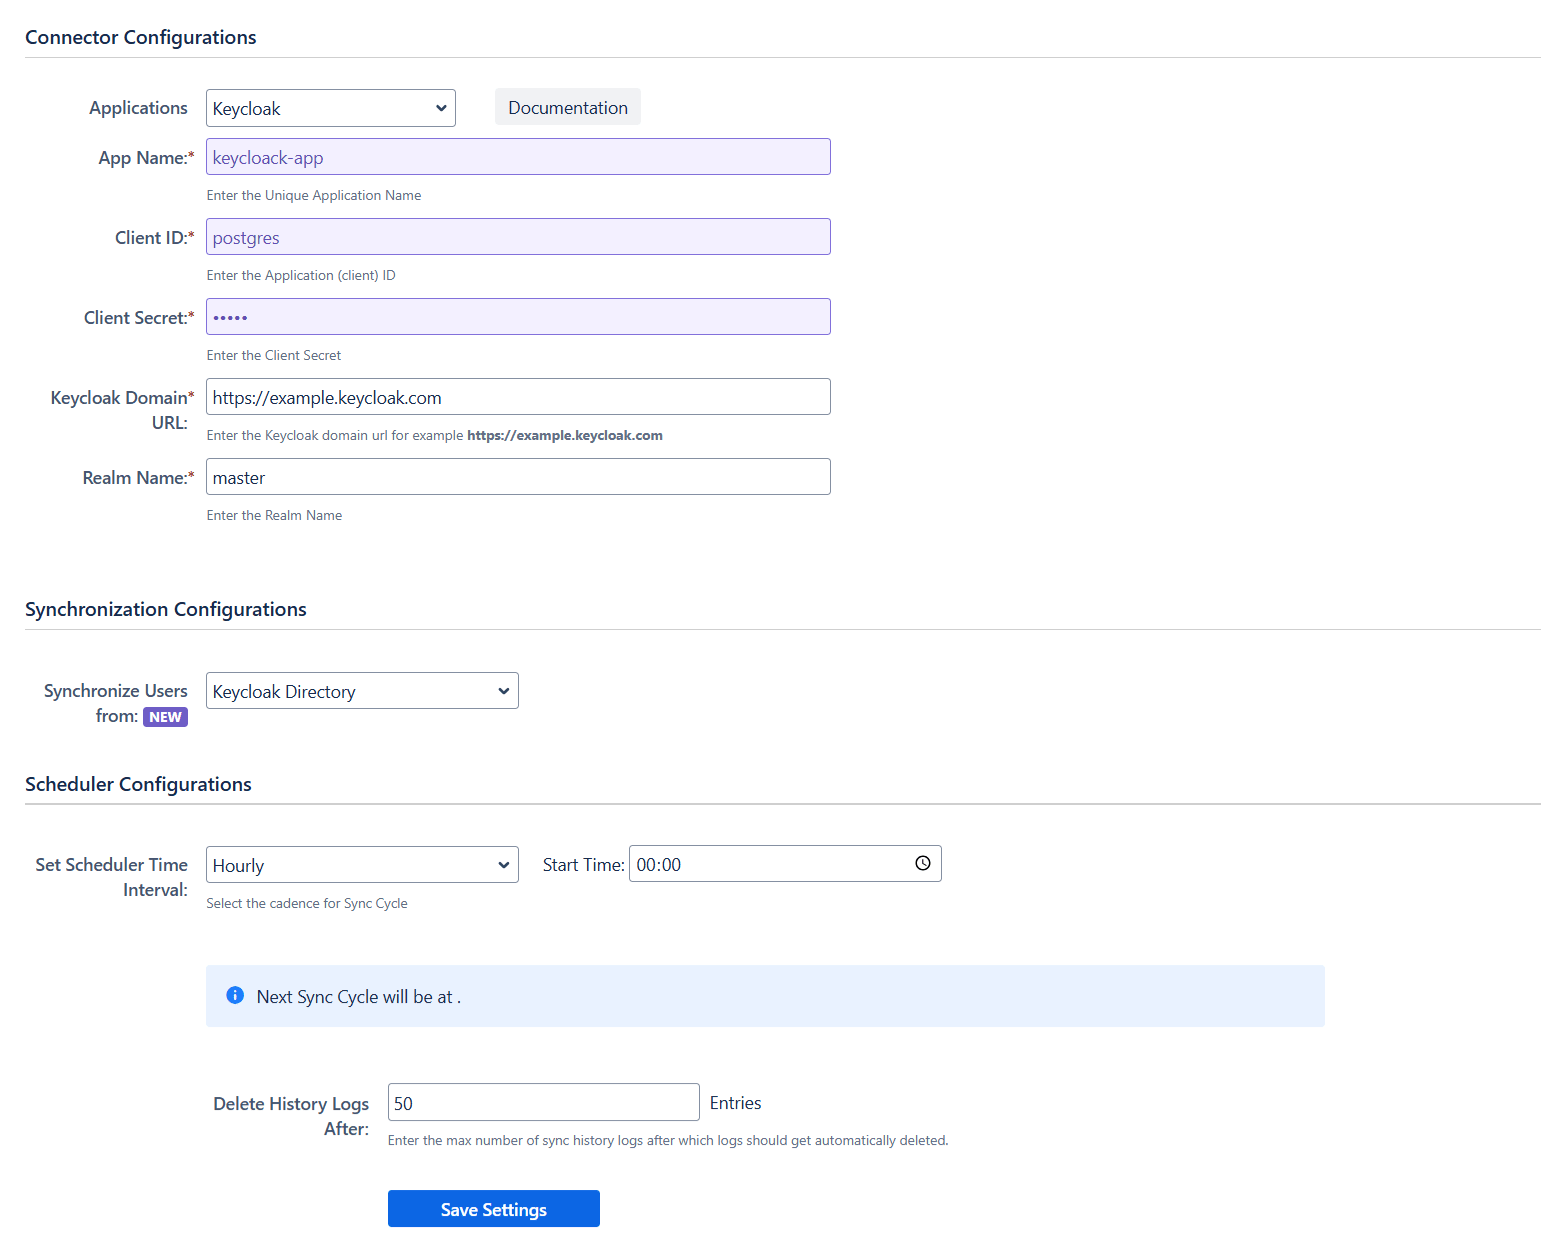Viewport: 1541px width, 1253px height.
Task: Click the 'Enter the Client Secret' hint text
Action: click(x=274, y=355)
